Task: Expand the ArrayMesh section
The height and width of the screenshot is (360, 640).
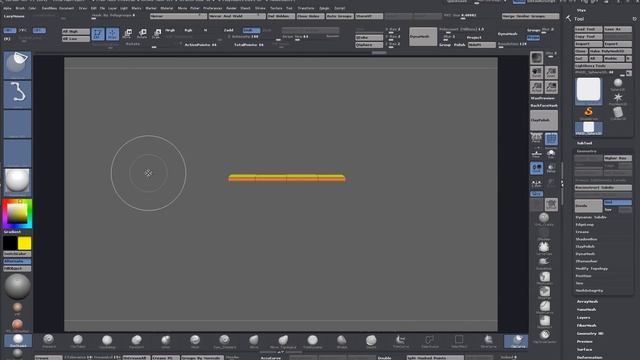Action: [x=587, y=301]
